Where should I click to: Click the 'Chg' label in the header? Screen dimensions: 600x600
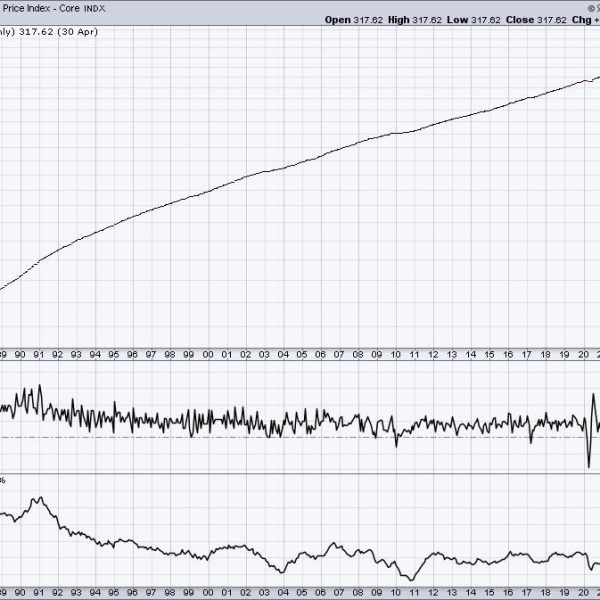(582, 20)
